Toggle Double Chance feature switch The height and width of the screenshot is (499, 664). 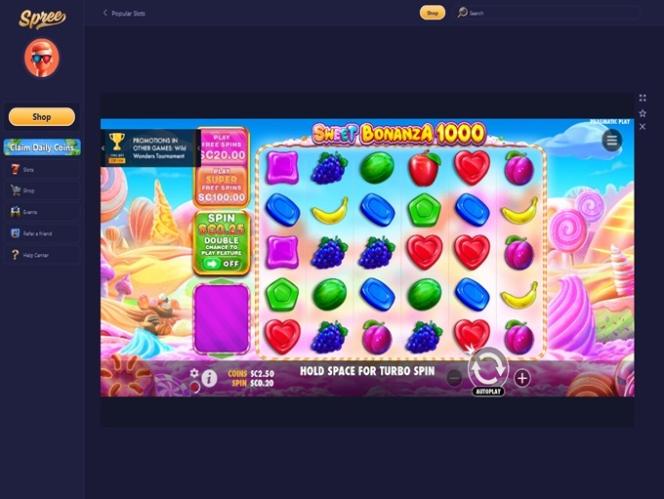point(221,263)
